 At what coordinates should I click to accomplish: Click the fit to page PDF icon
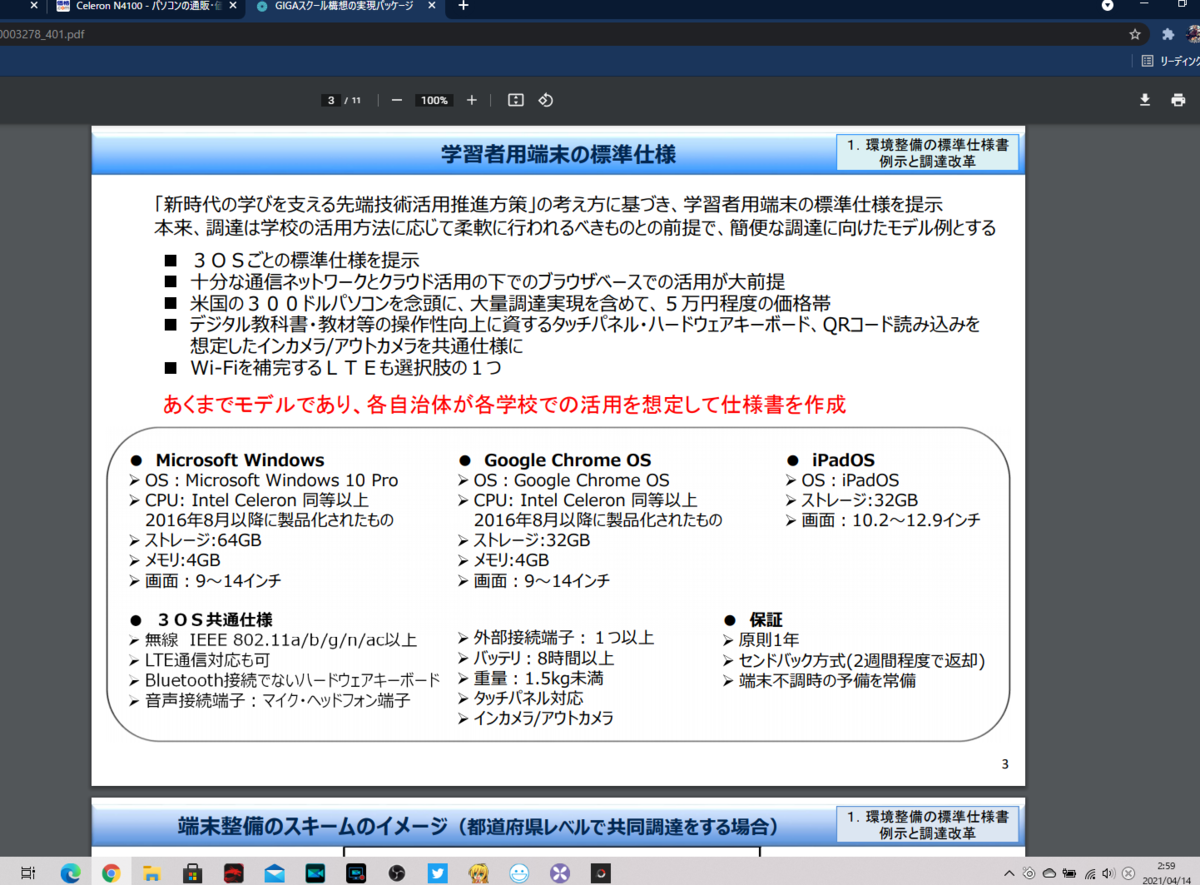click(x=516, y=100)
